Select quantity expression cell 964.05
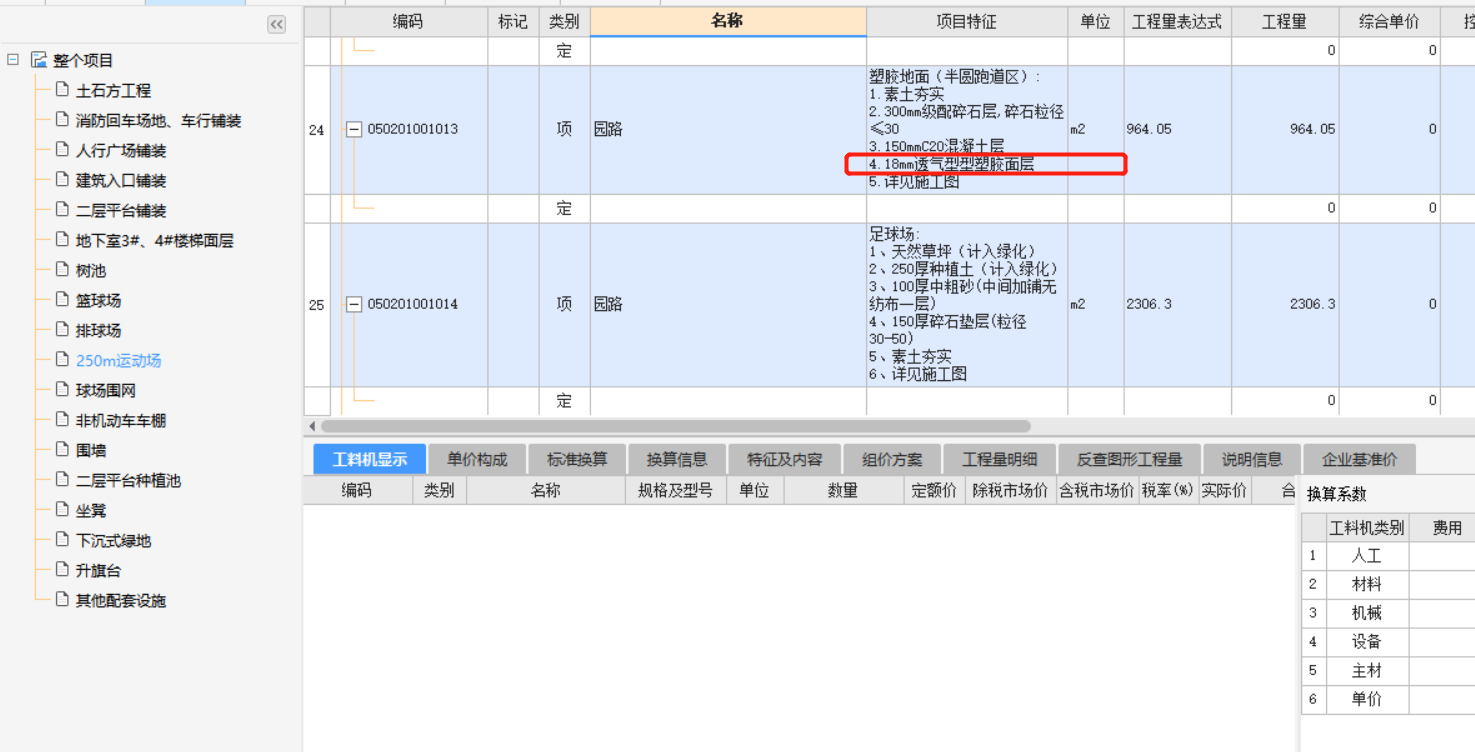Screen dimensions: 1475x752 pyautogui.click(x=1177, y=129)
